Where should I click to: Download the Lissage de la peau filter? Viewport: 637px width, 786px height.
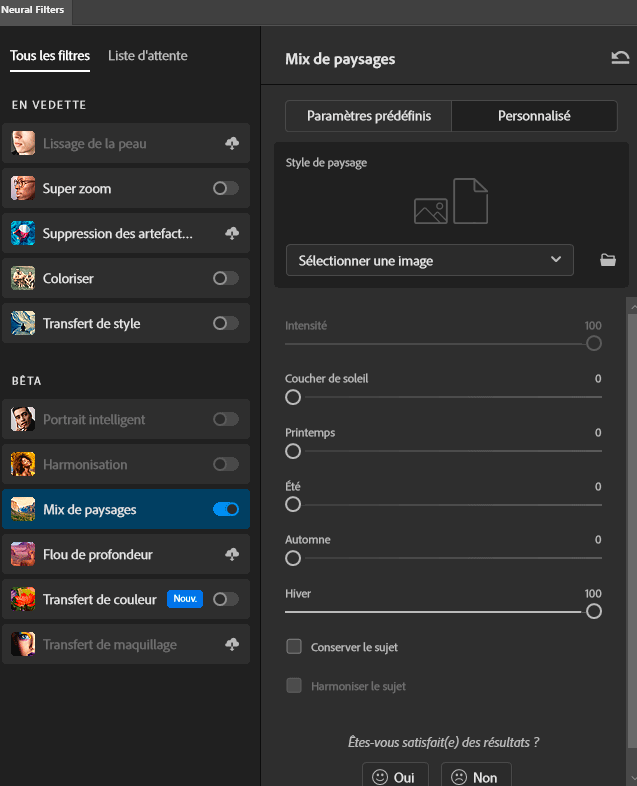232,144
